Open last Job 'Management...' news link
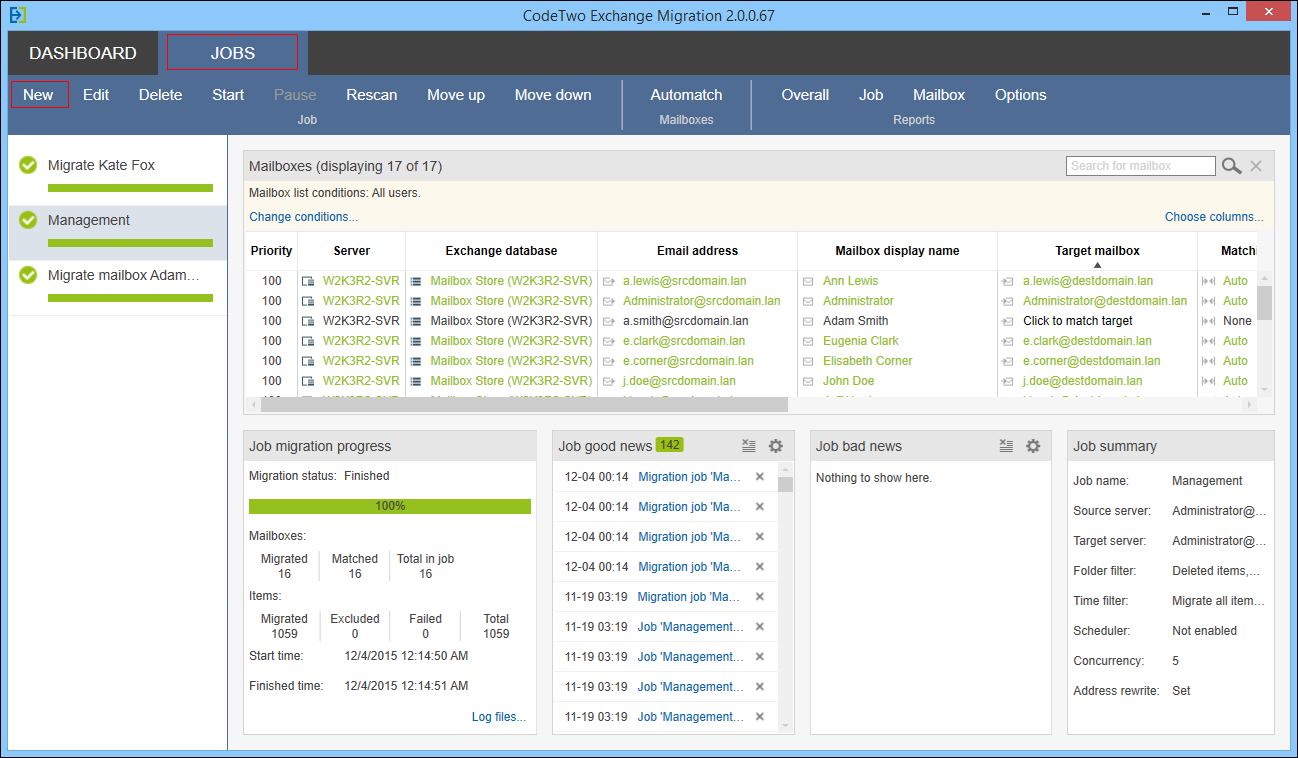1298x758 pixels. tap(691, 717)
